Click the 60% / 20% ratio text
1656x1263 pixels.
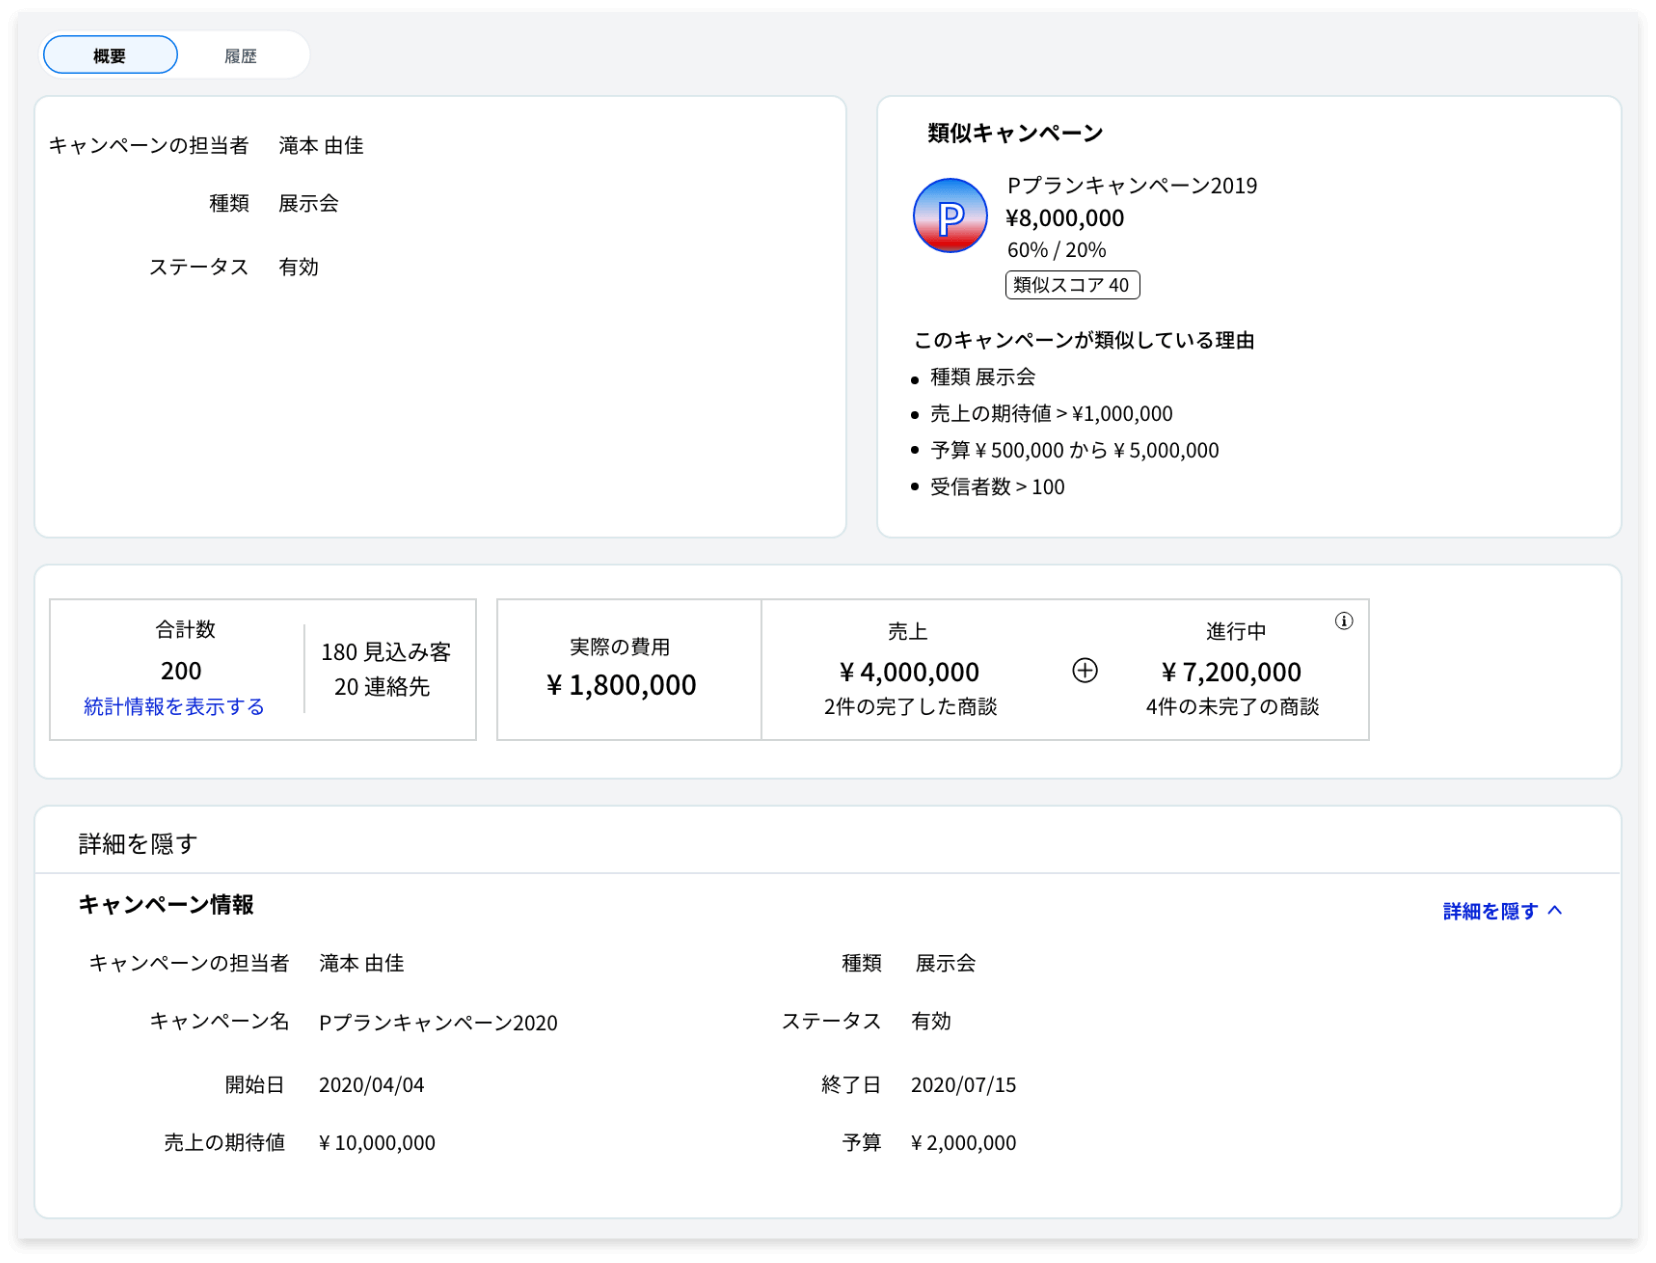(1057, 250)
